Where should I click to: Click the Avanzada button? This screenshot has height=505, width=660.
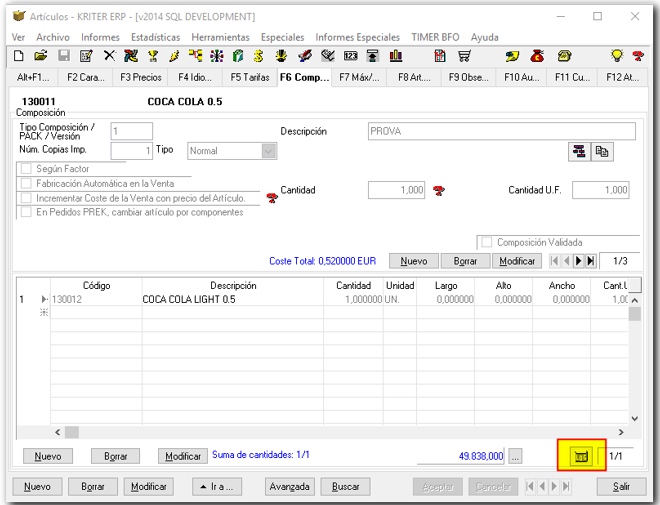(x=290, y=487)
